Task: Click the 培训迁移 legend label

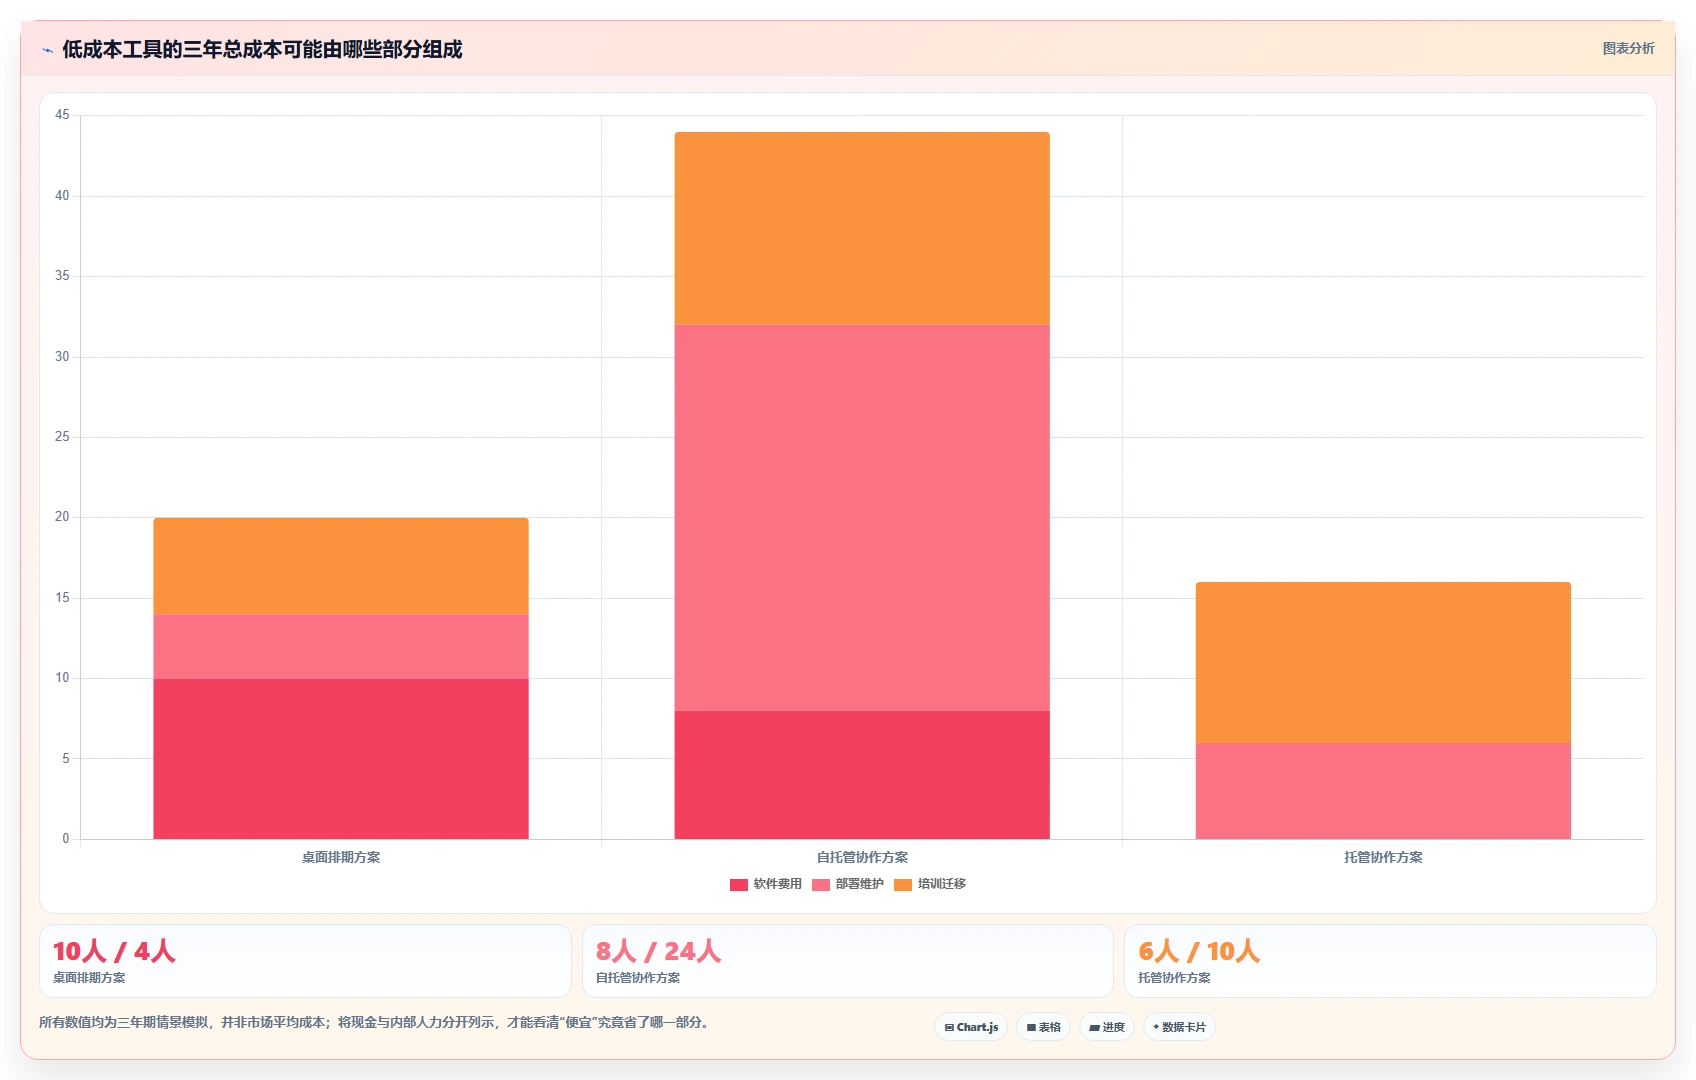Action: (942, 884)
